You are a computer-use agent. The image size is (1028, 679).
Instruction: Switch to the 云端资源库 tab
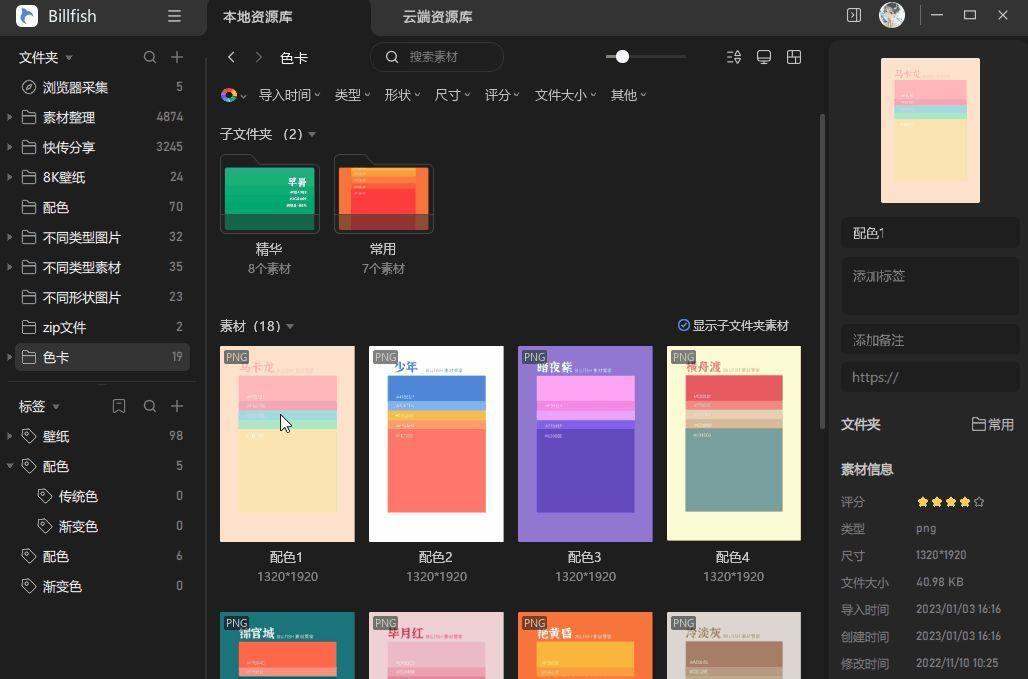coord(437,17)
